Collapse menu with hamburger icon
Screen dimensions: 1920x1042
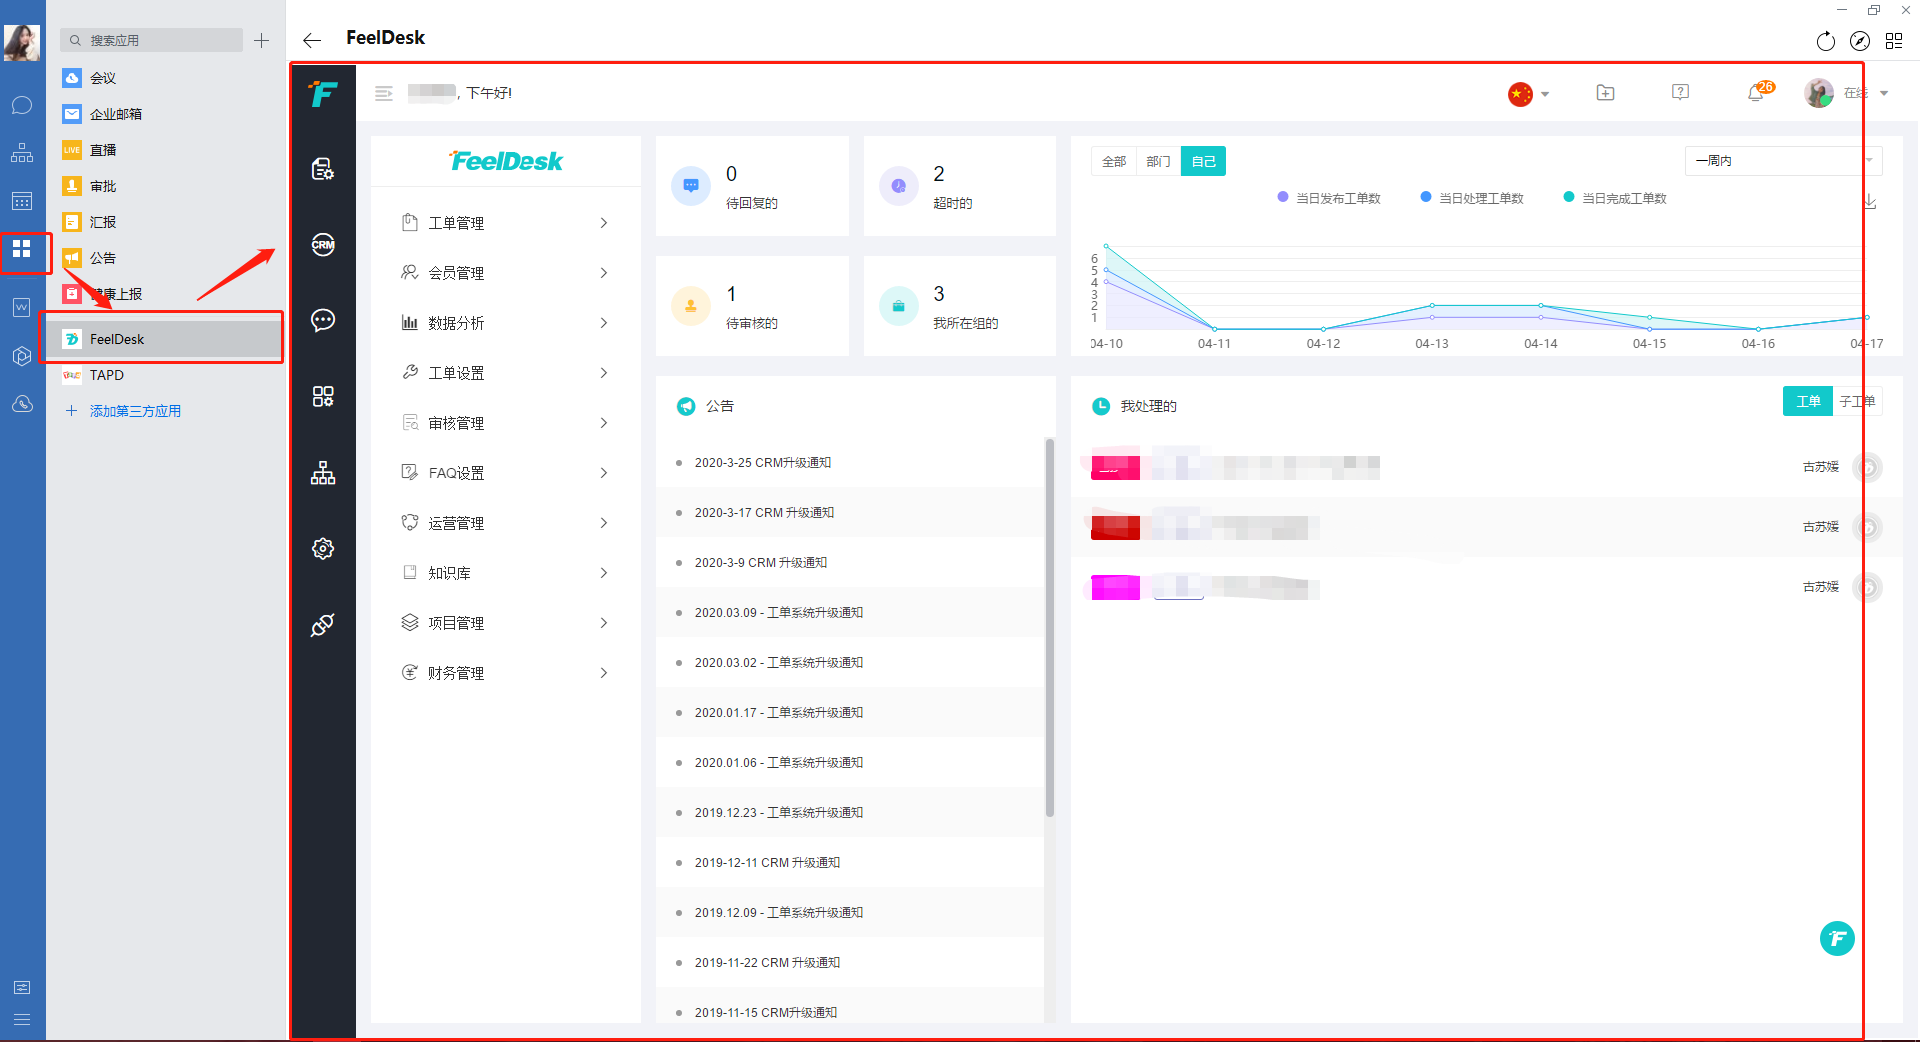384,93
